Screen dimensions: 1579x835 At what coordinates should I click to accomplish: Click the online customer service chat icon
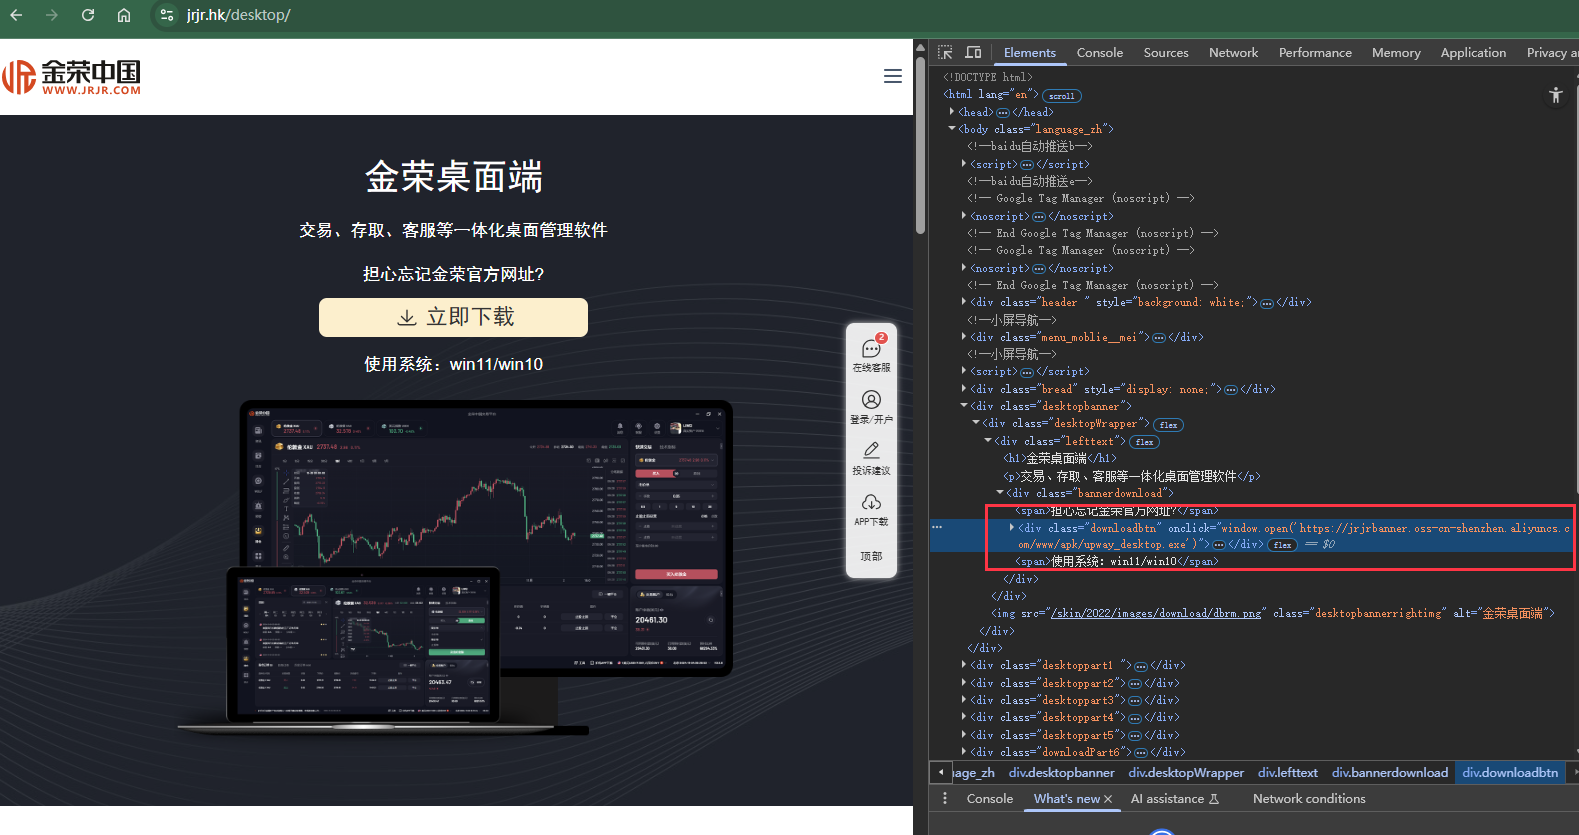coord(871,348)
